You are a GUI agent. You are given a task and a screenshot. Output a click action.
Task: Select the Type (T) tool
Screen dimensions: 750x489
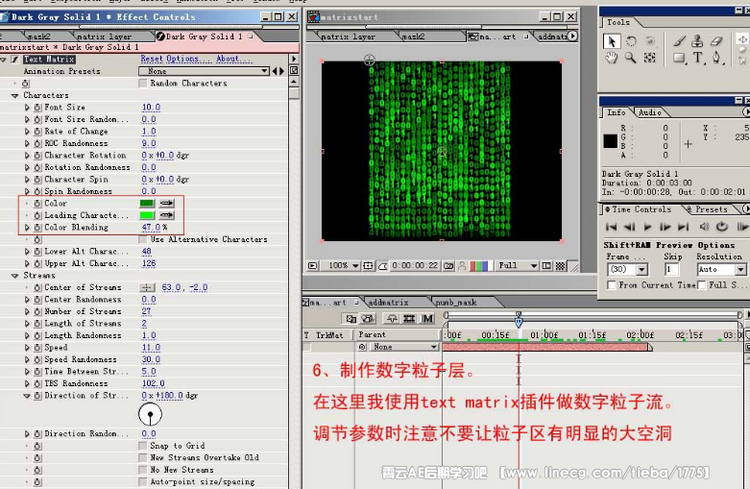(698, 58)
